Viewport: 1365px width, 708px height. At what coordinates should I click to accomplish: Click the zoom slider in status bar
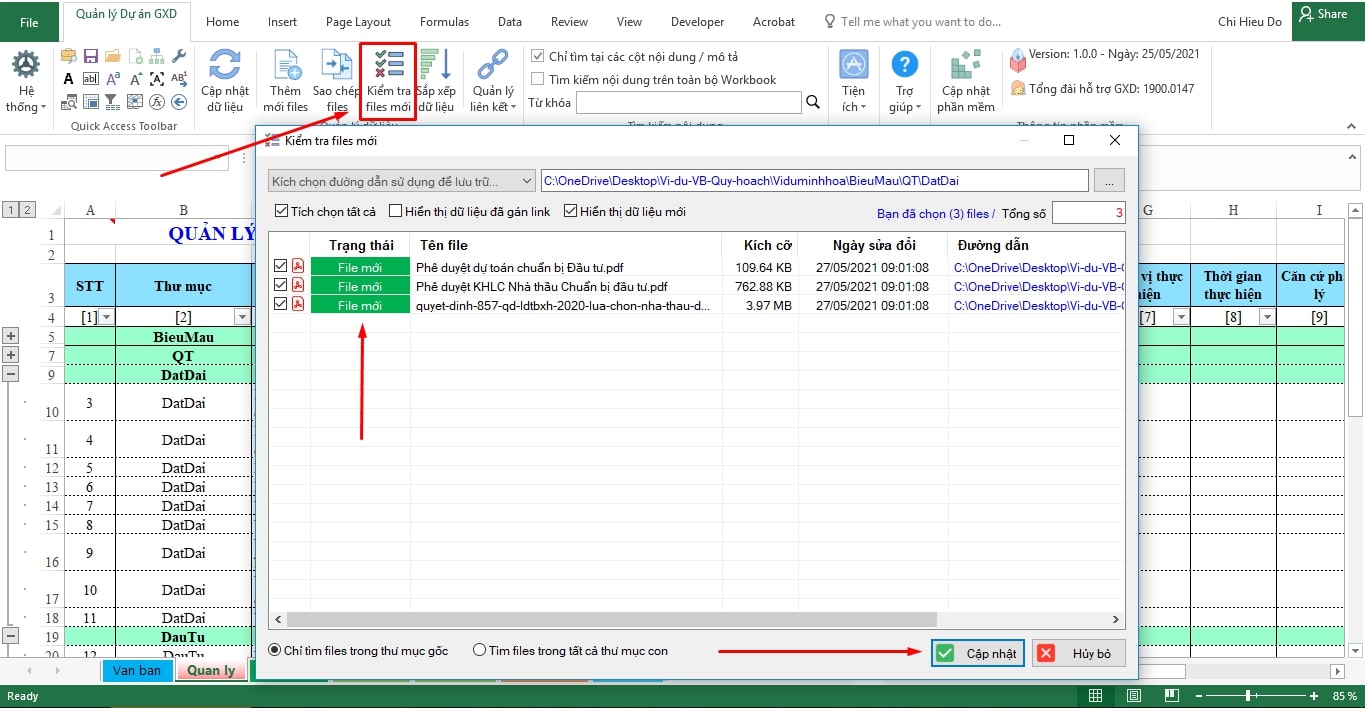tap(1247, 695)
